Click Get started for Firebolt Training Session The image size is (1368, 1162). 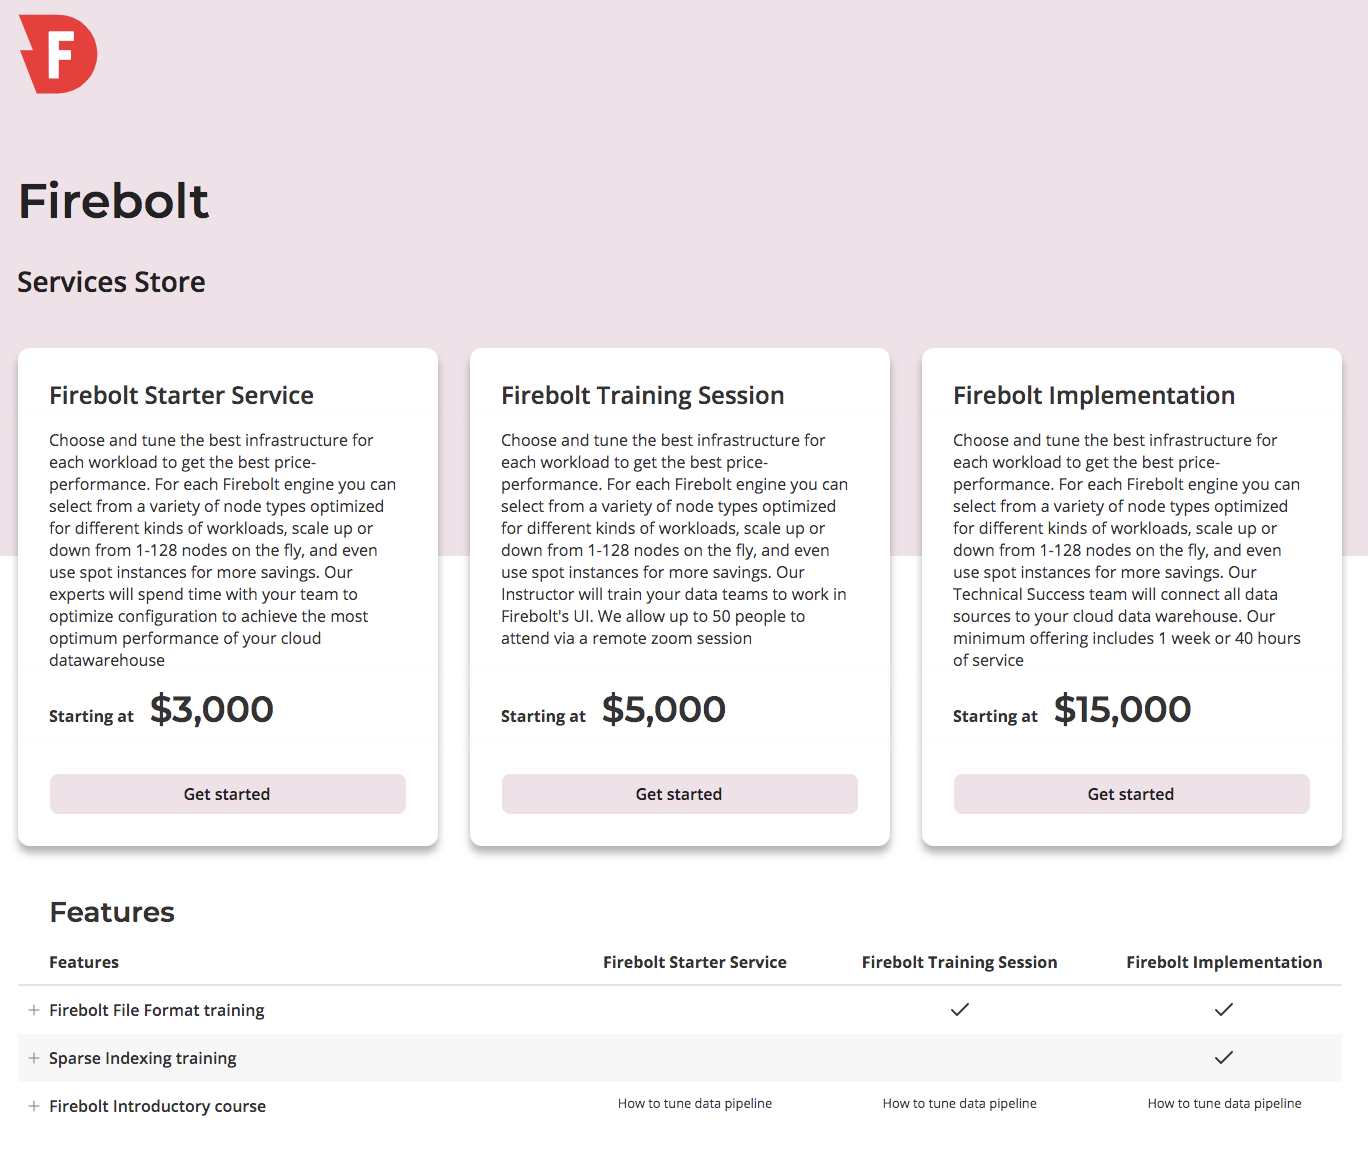click(679, 794)
